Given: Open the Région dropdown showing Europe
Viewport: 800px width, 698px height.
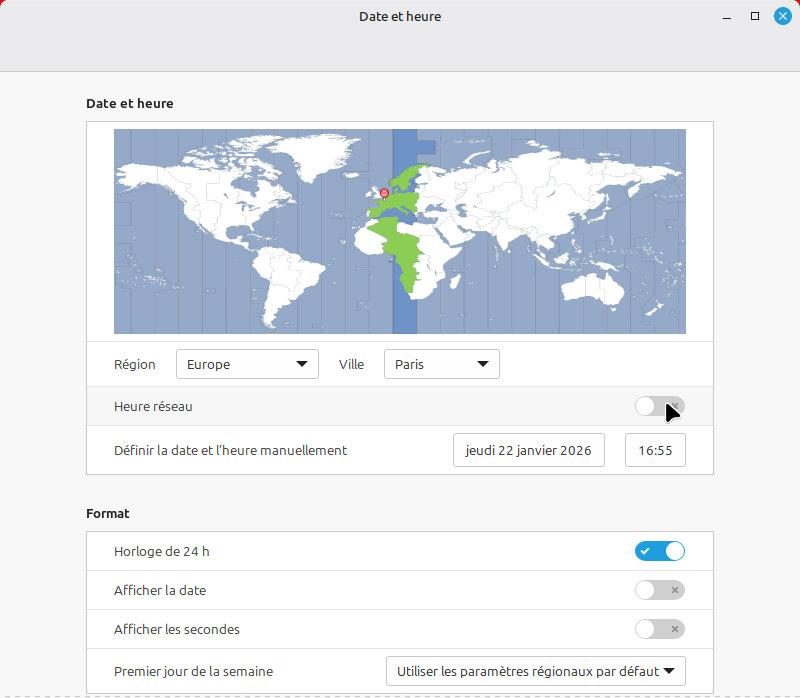Looking at the screenshot, I should pos(247,364).
